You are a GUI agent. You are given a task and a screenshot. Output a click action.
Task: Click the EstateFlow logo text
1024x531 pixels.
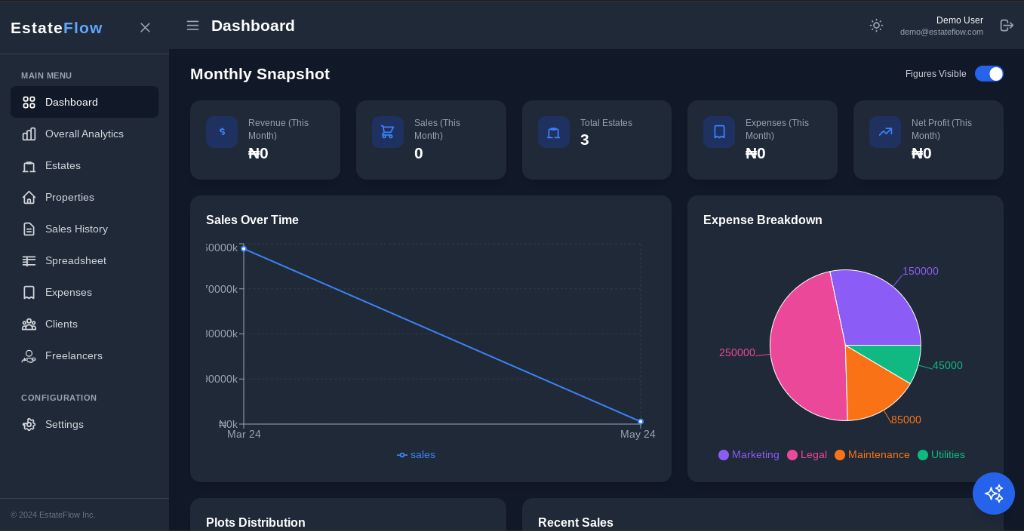(57, 28)
